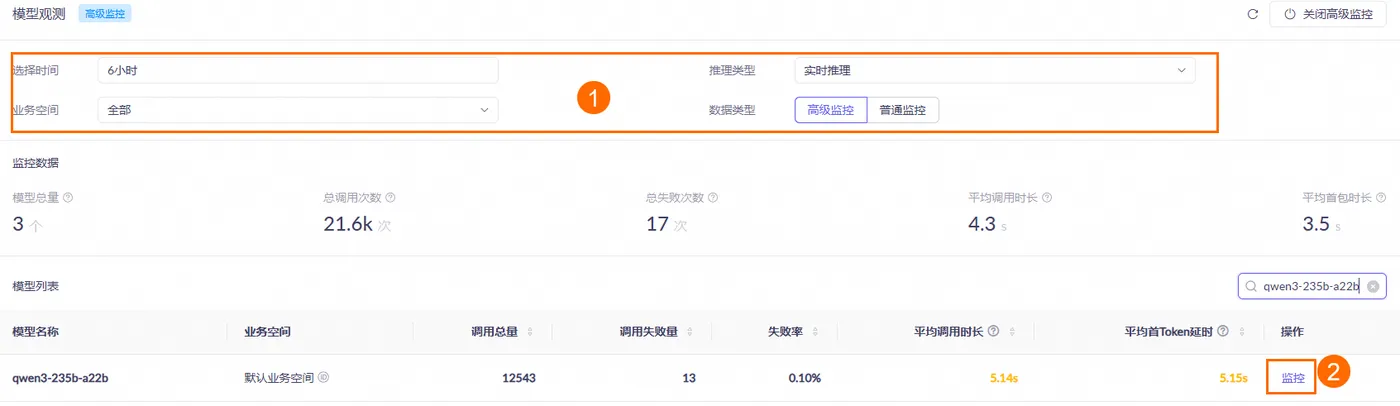Click the 高级监控 tag beside 模型观测
The image size is (1400, 406).
tap(105, 14)
